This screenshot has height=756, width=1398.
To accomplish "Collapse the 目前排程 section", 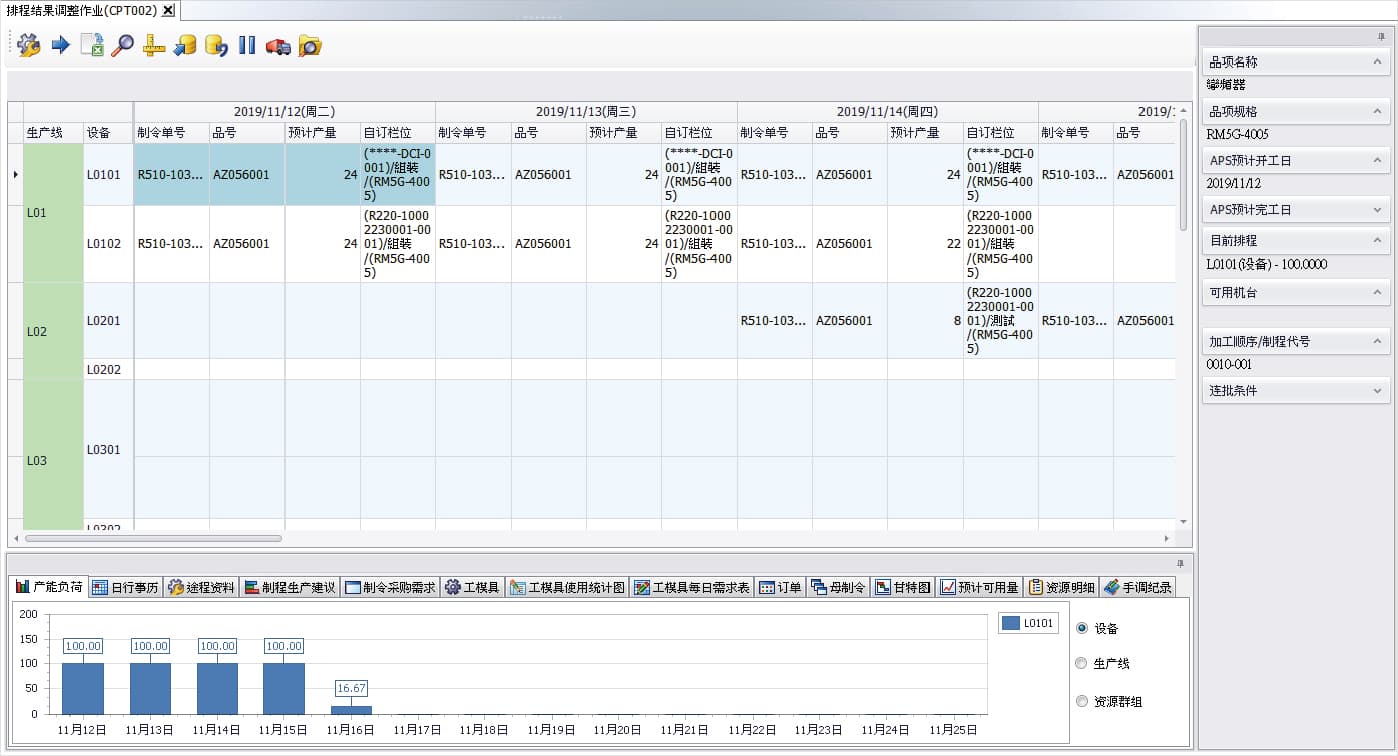I will 1377,241.
